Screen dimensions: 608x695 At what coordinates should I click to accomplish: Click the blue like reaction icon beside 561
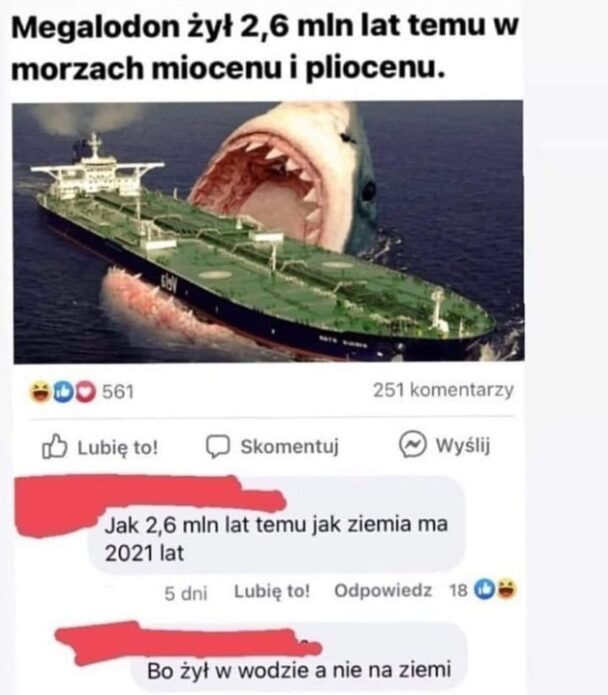pos(63,392)
